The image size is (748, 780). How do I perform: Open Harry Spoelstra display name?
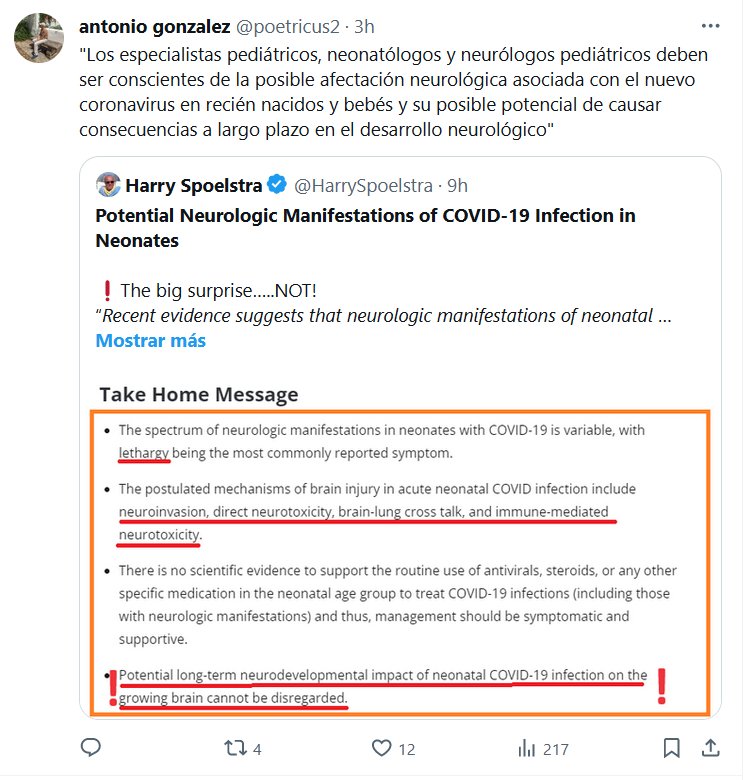[x=193, y=185]
